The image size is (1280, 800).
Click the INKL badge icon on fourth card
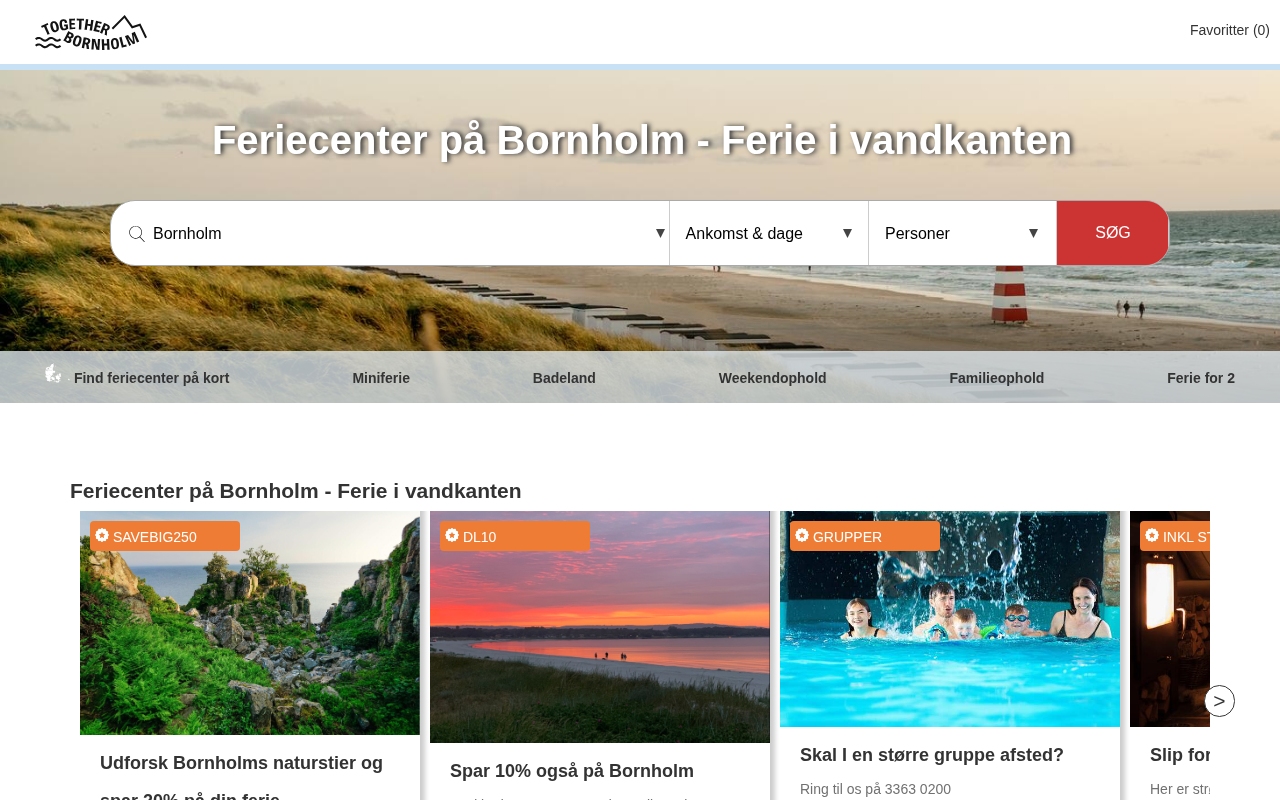[1152, 535]
